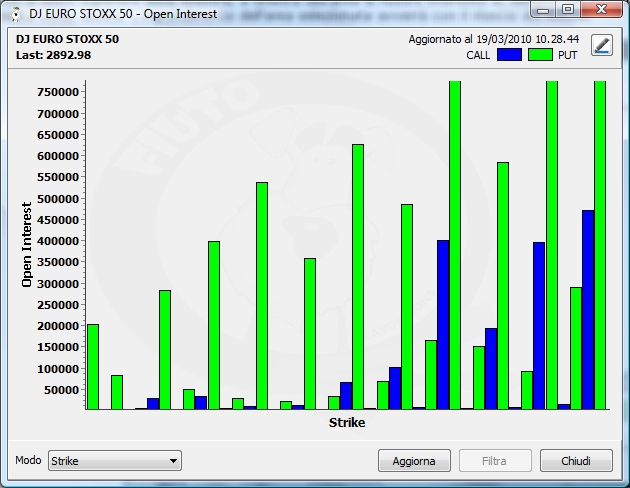Click the blue CALL legend swatch
Image resolution: width=630 pixels, height=488 pixels.
coord(509,55)
